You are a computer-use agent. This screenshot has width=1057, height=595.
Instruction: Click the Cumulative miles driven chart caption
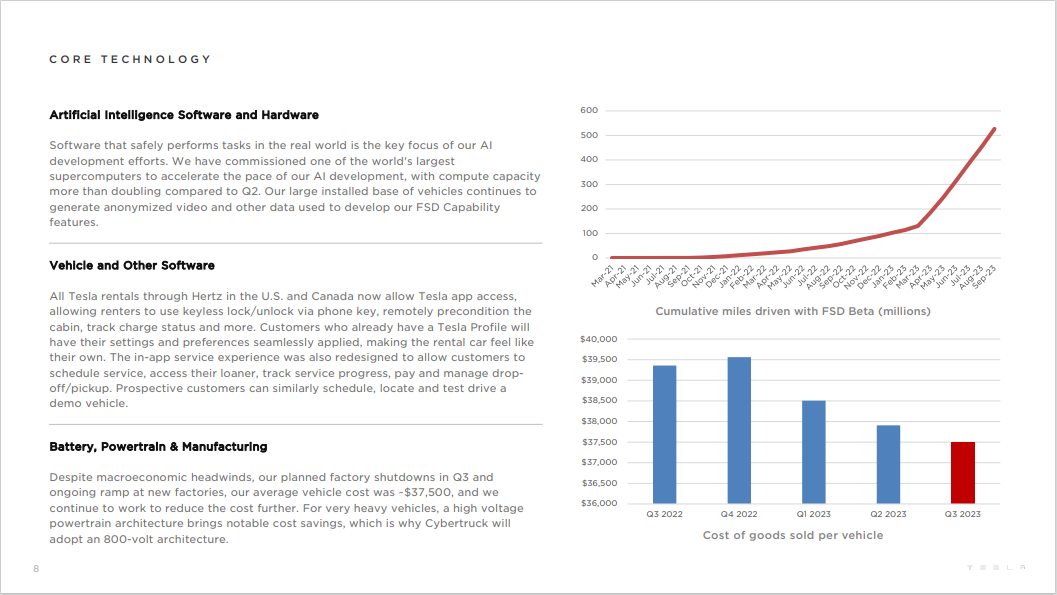(x=792, y=312)
